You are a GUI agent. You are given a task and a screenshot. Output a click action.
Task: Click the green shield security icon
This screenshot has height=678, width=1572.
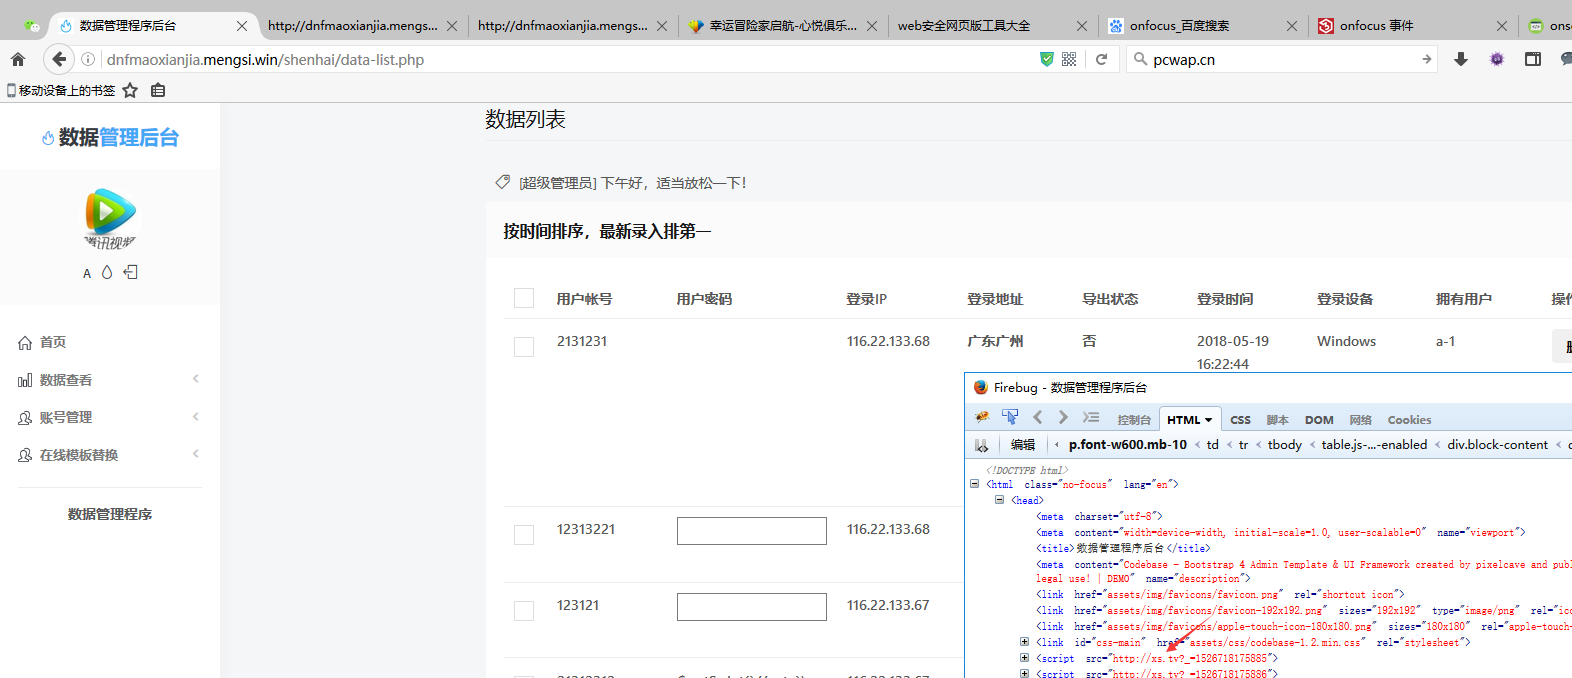pos(1046,59)
